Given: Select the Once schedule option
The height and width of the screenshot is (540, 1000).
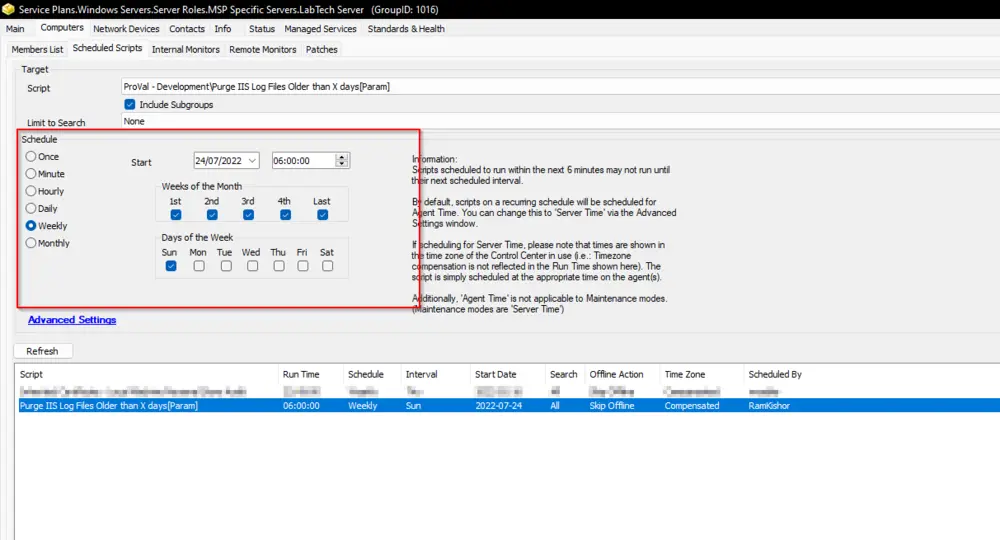Looking at the screenshot, I should tap(31, 156).
